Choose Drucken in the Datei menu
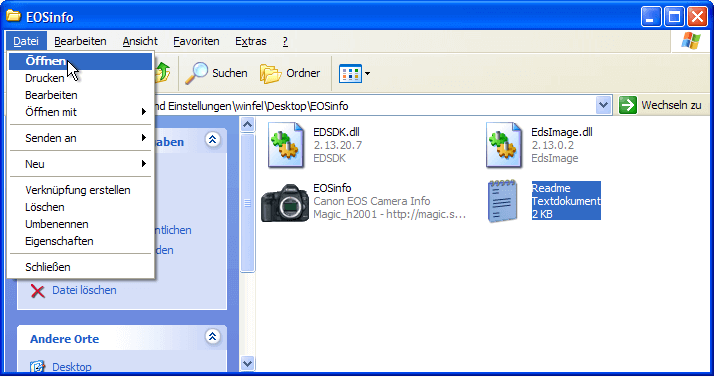This screenshot has height=377, width=714. click(x=81, y=78)
